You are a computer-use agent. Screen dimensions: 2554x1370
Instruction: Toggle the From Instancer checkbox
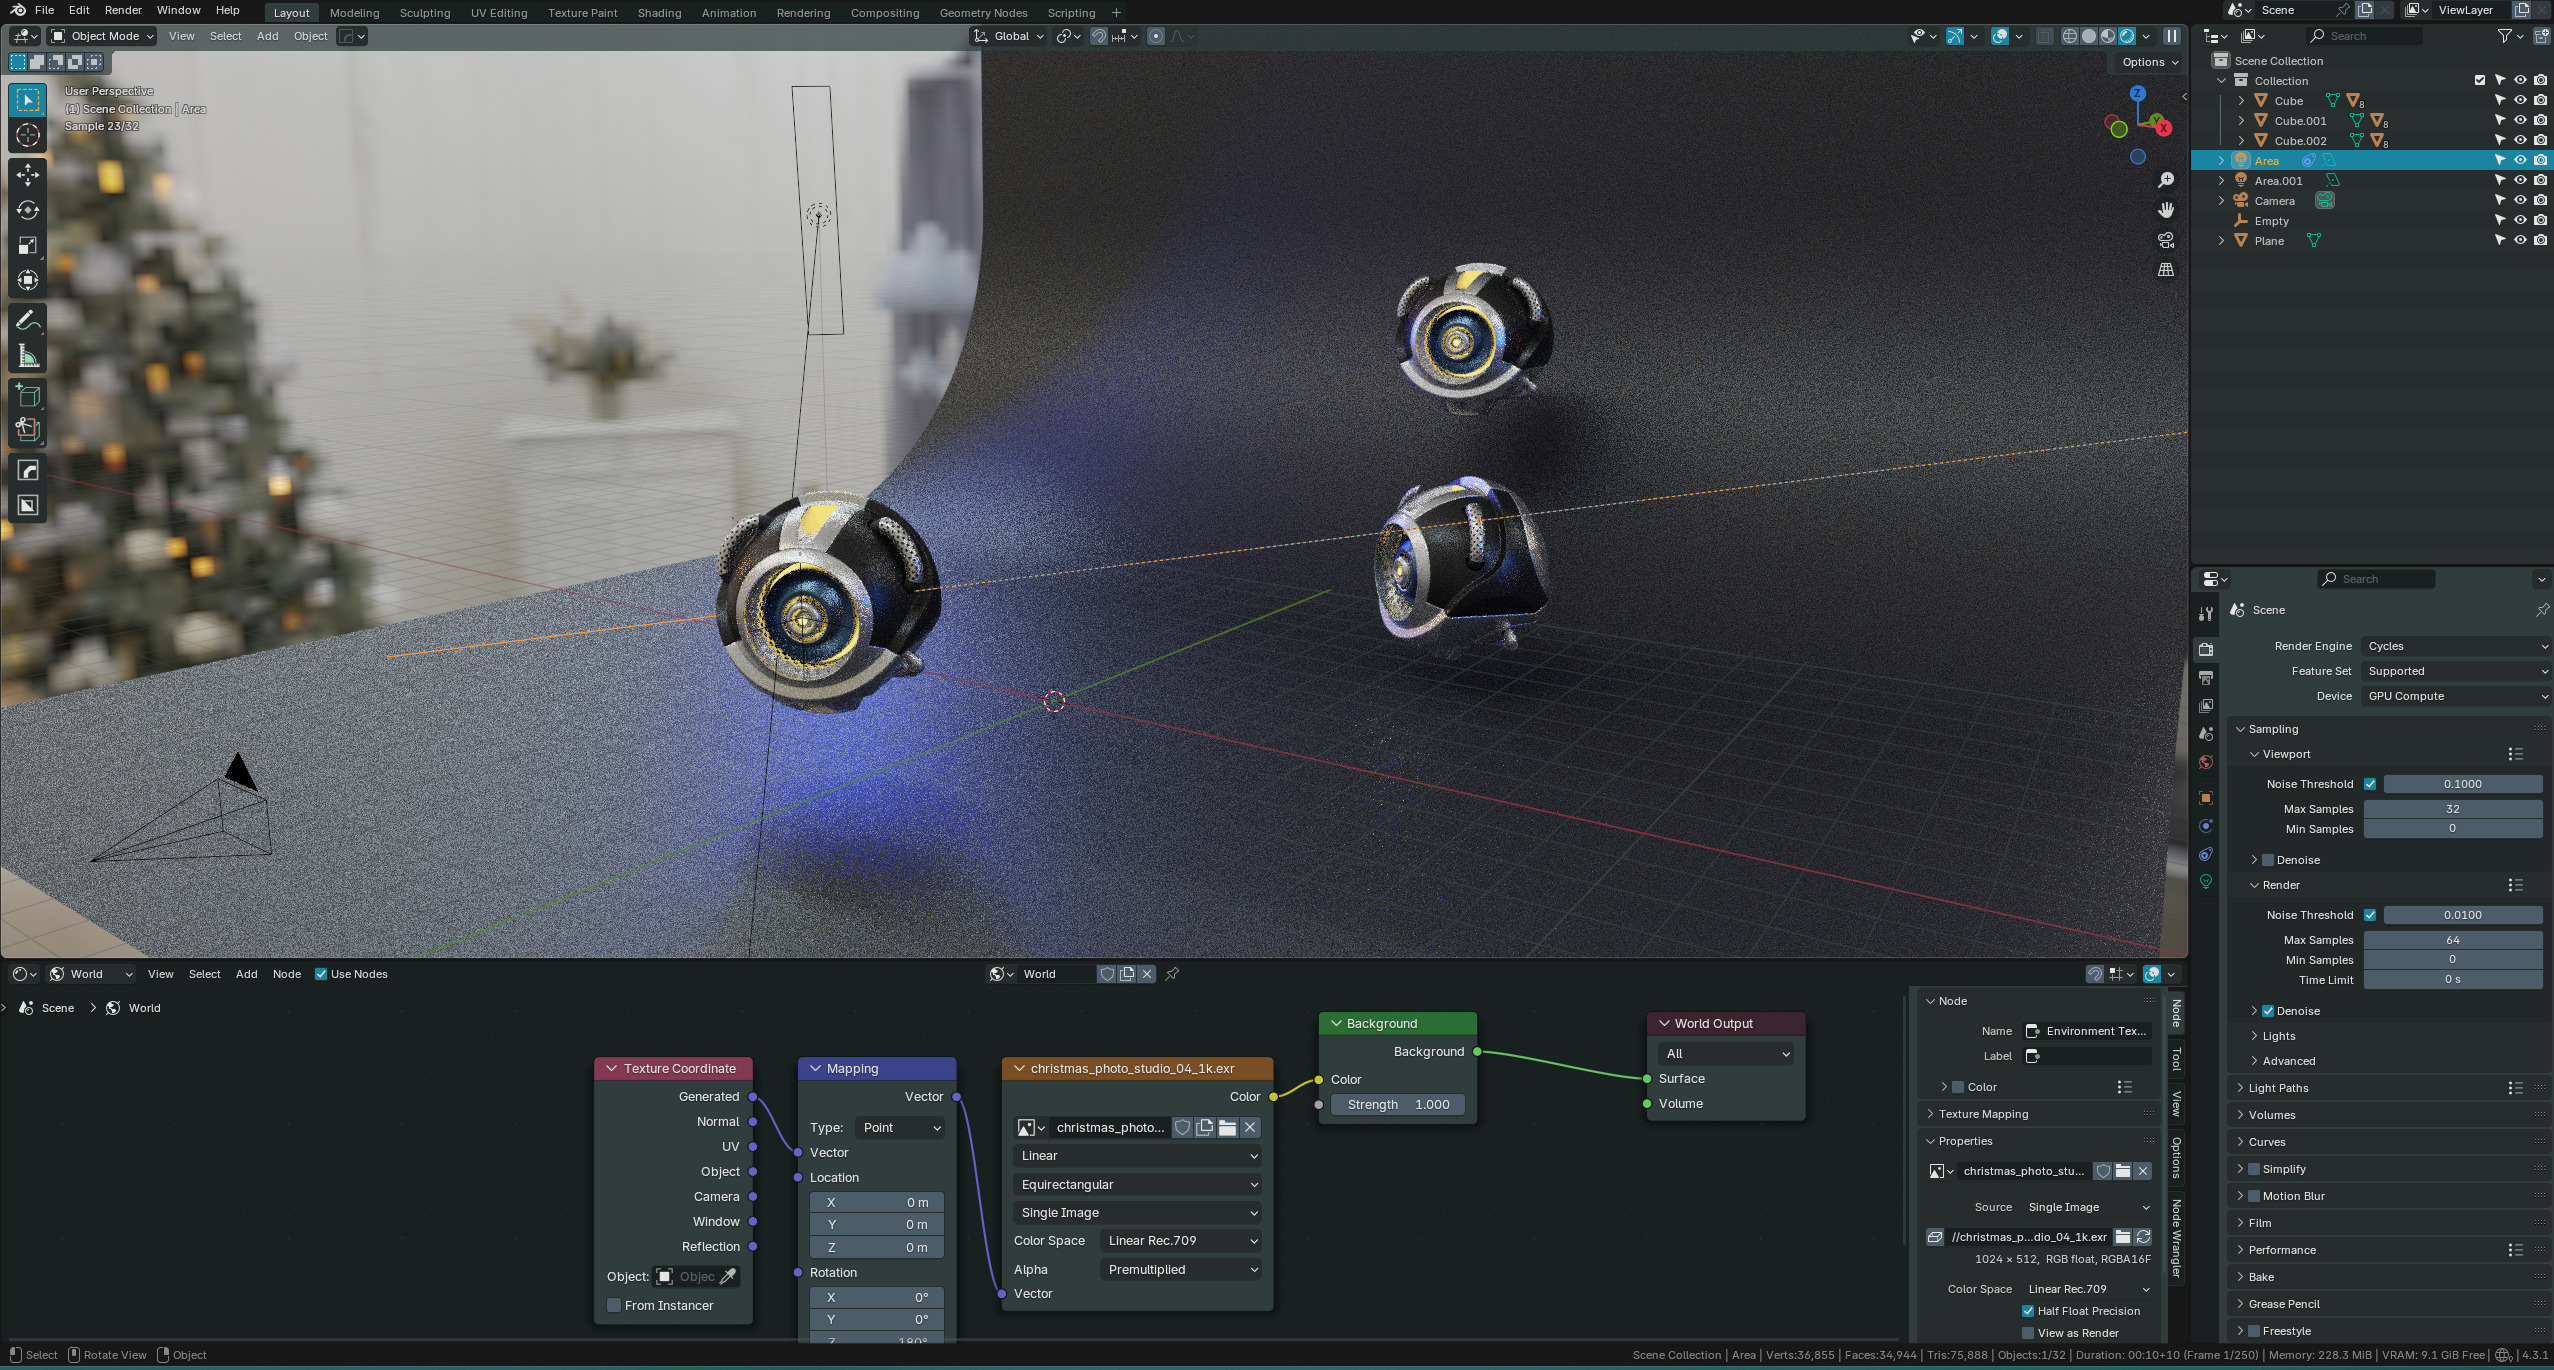tap(614, 1305)
